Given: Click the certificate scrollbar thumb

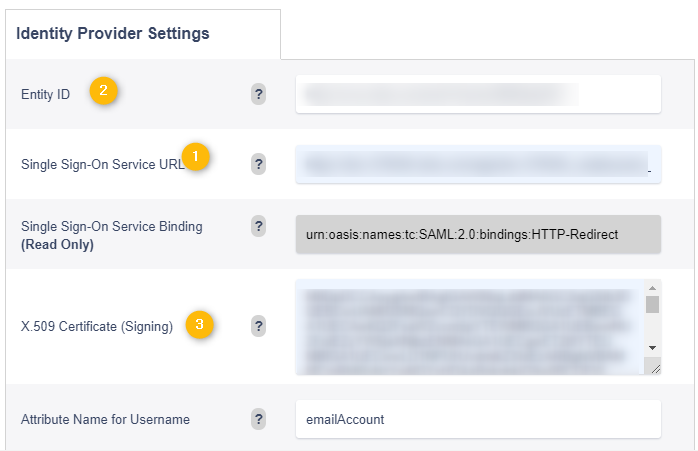Looking at the screenshot, I should 653,305.
